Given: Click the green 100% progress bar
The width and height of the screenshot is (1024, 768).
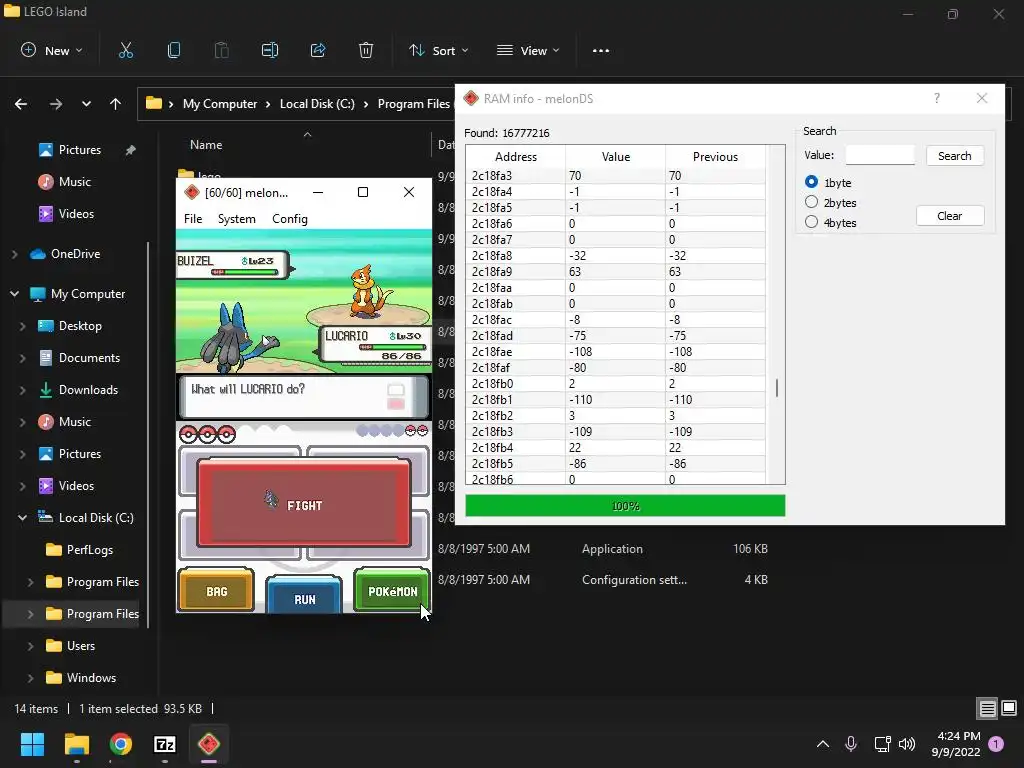Looking at the screenshot, I should coord(625,505).
